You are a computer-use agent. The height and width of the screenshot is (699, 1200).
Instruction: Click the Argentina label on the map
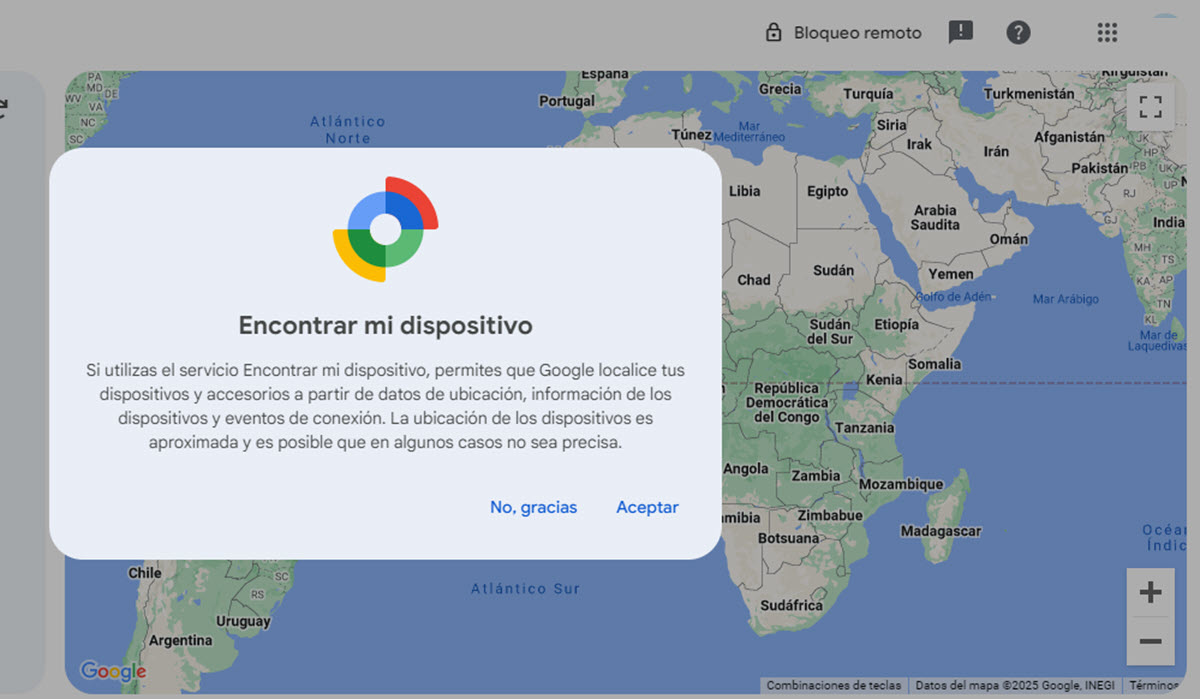coord(181,640)
